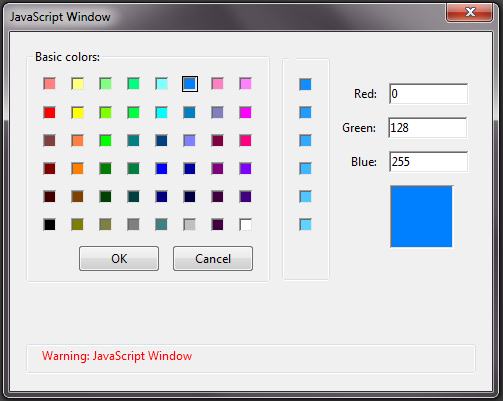
Task: Select the topmost shade in the blue shade column
Action: [x=305, y=84]
